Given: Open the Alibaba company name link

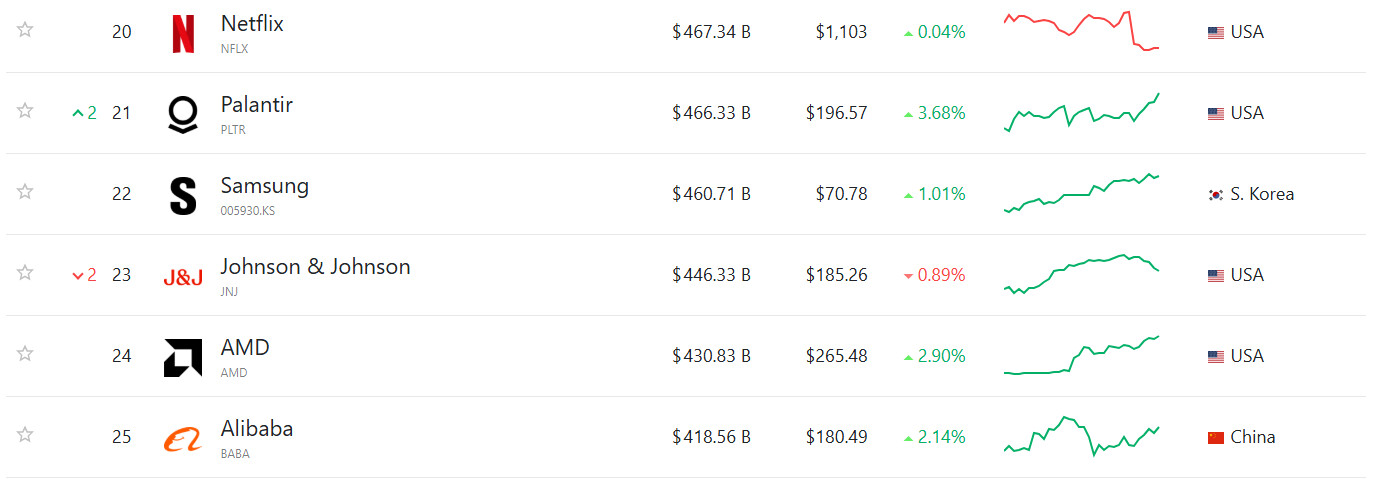Looking at the screenshot, I should pyautogui.click(x=257, y=429).
